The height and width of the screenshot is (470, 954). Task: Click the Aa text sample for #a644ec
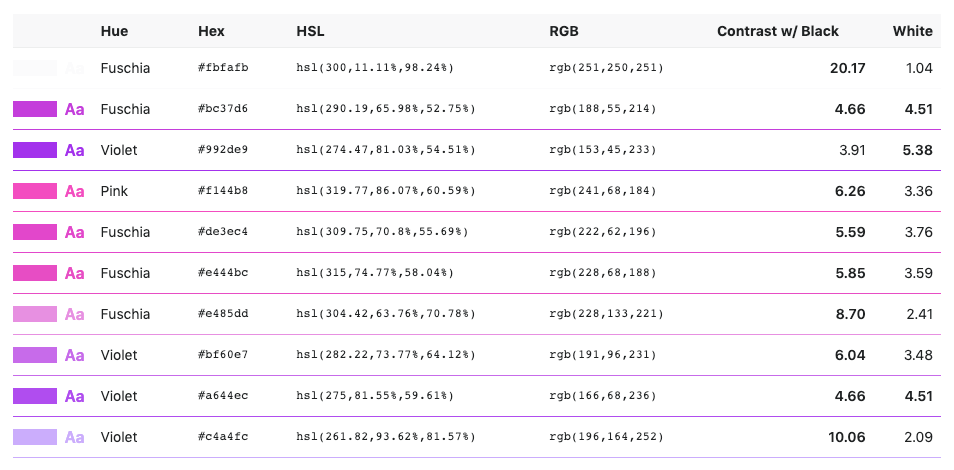pos(74,396)
